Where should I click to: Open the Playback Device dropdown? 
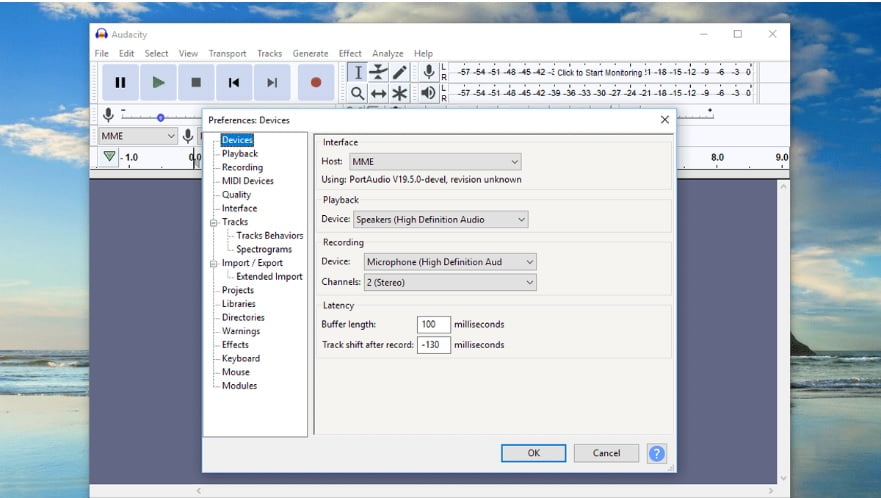click(x=440, y=220)
